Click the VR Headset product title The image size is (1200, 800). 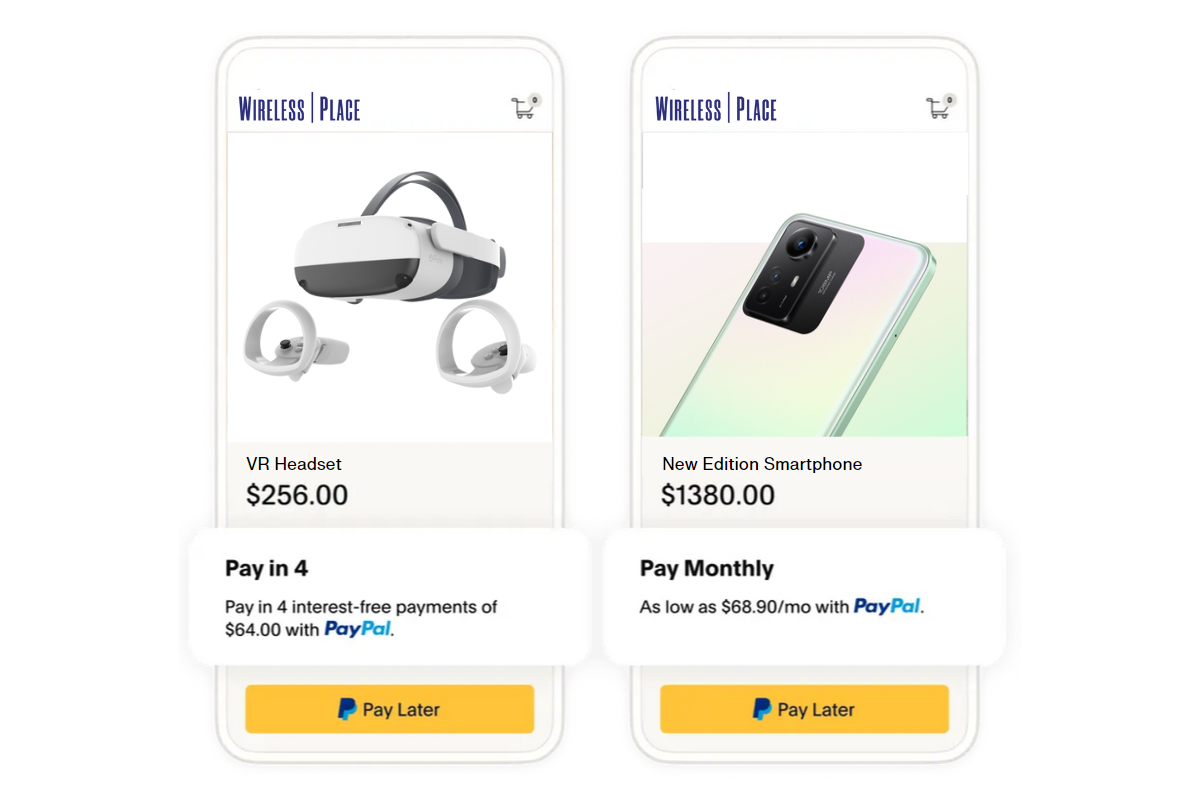(x=294, y=464)
